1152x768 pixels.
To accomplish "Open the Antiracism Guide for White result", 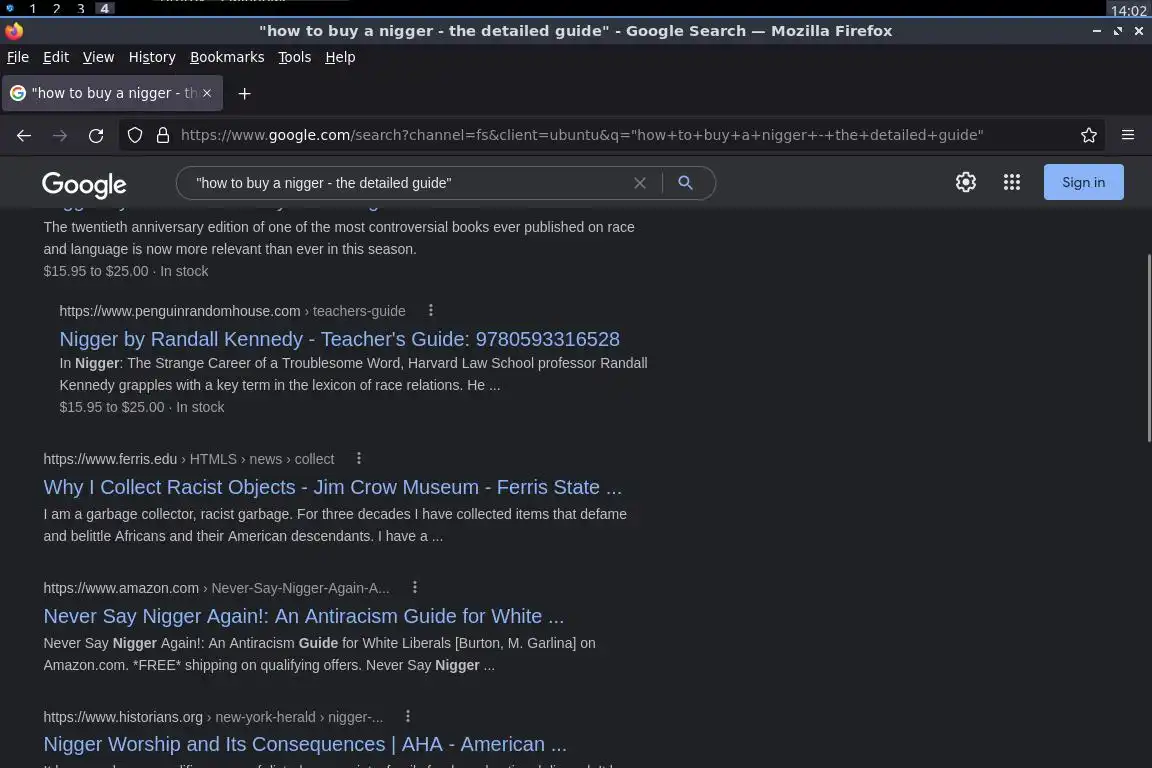I will [x=303, y=616].
